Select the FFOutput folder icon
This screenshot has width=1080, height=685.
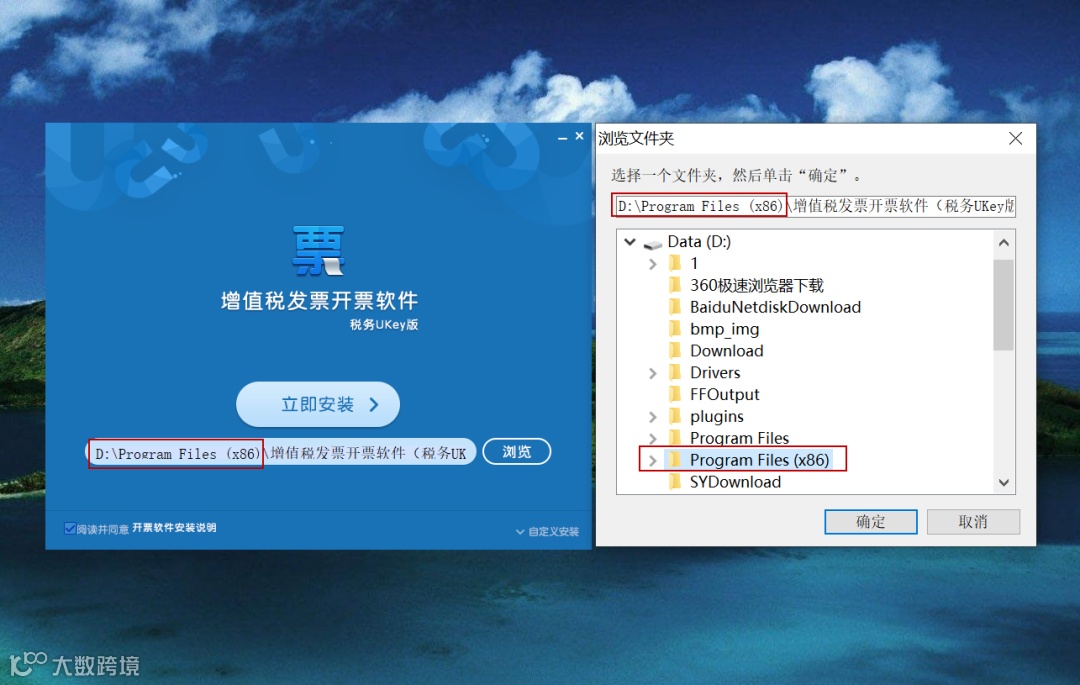(x=675, y=394)
